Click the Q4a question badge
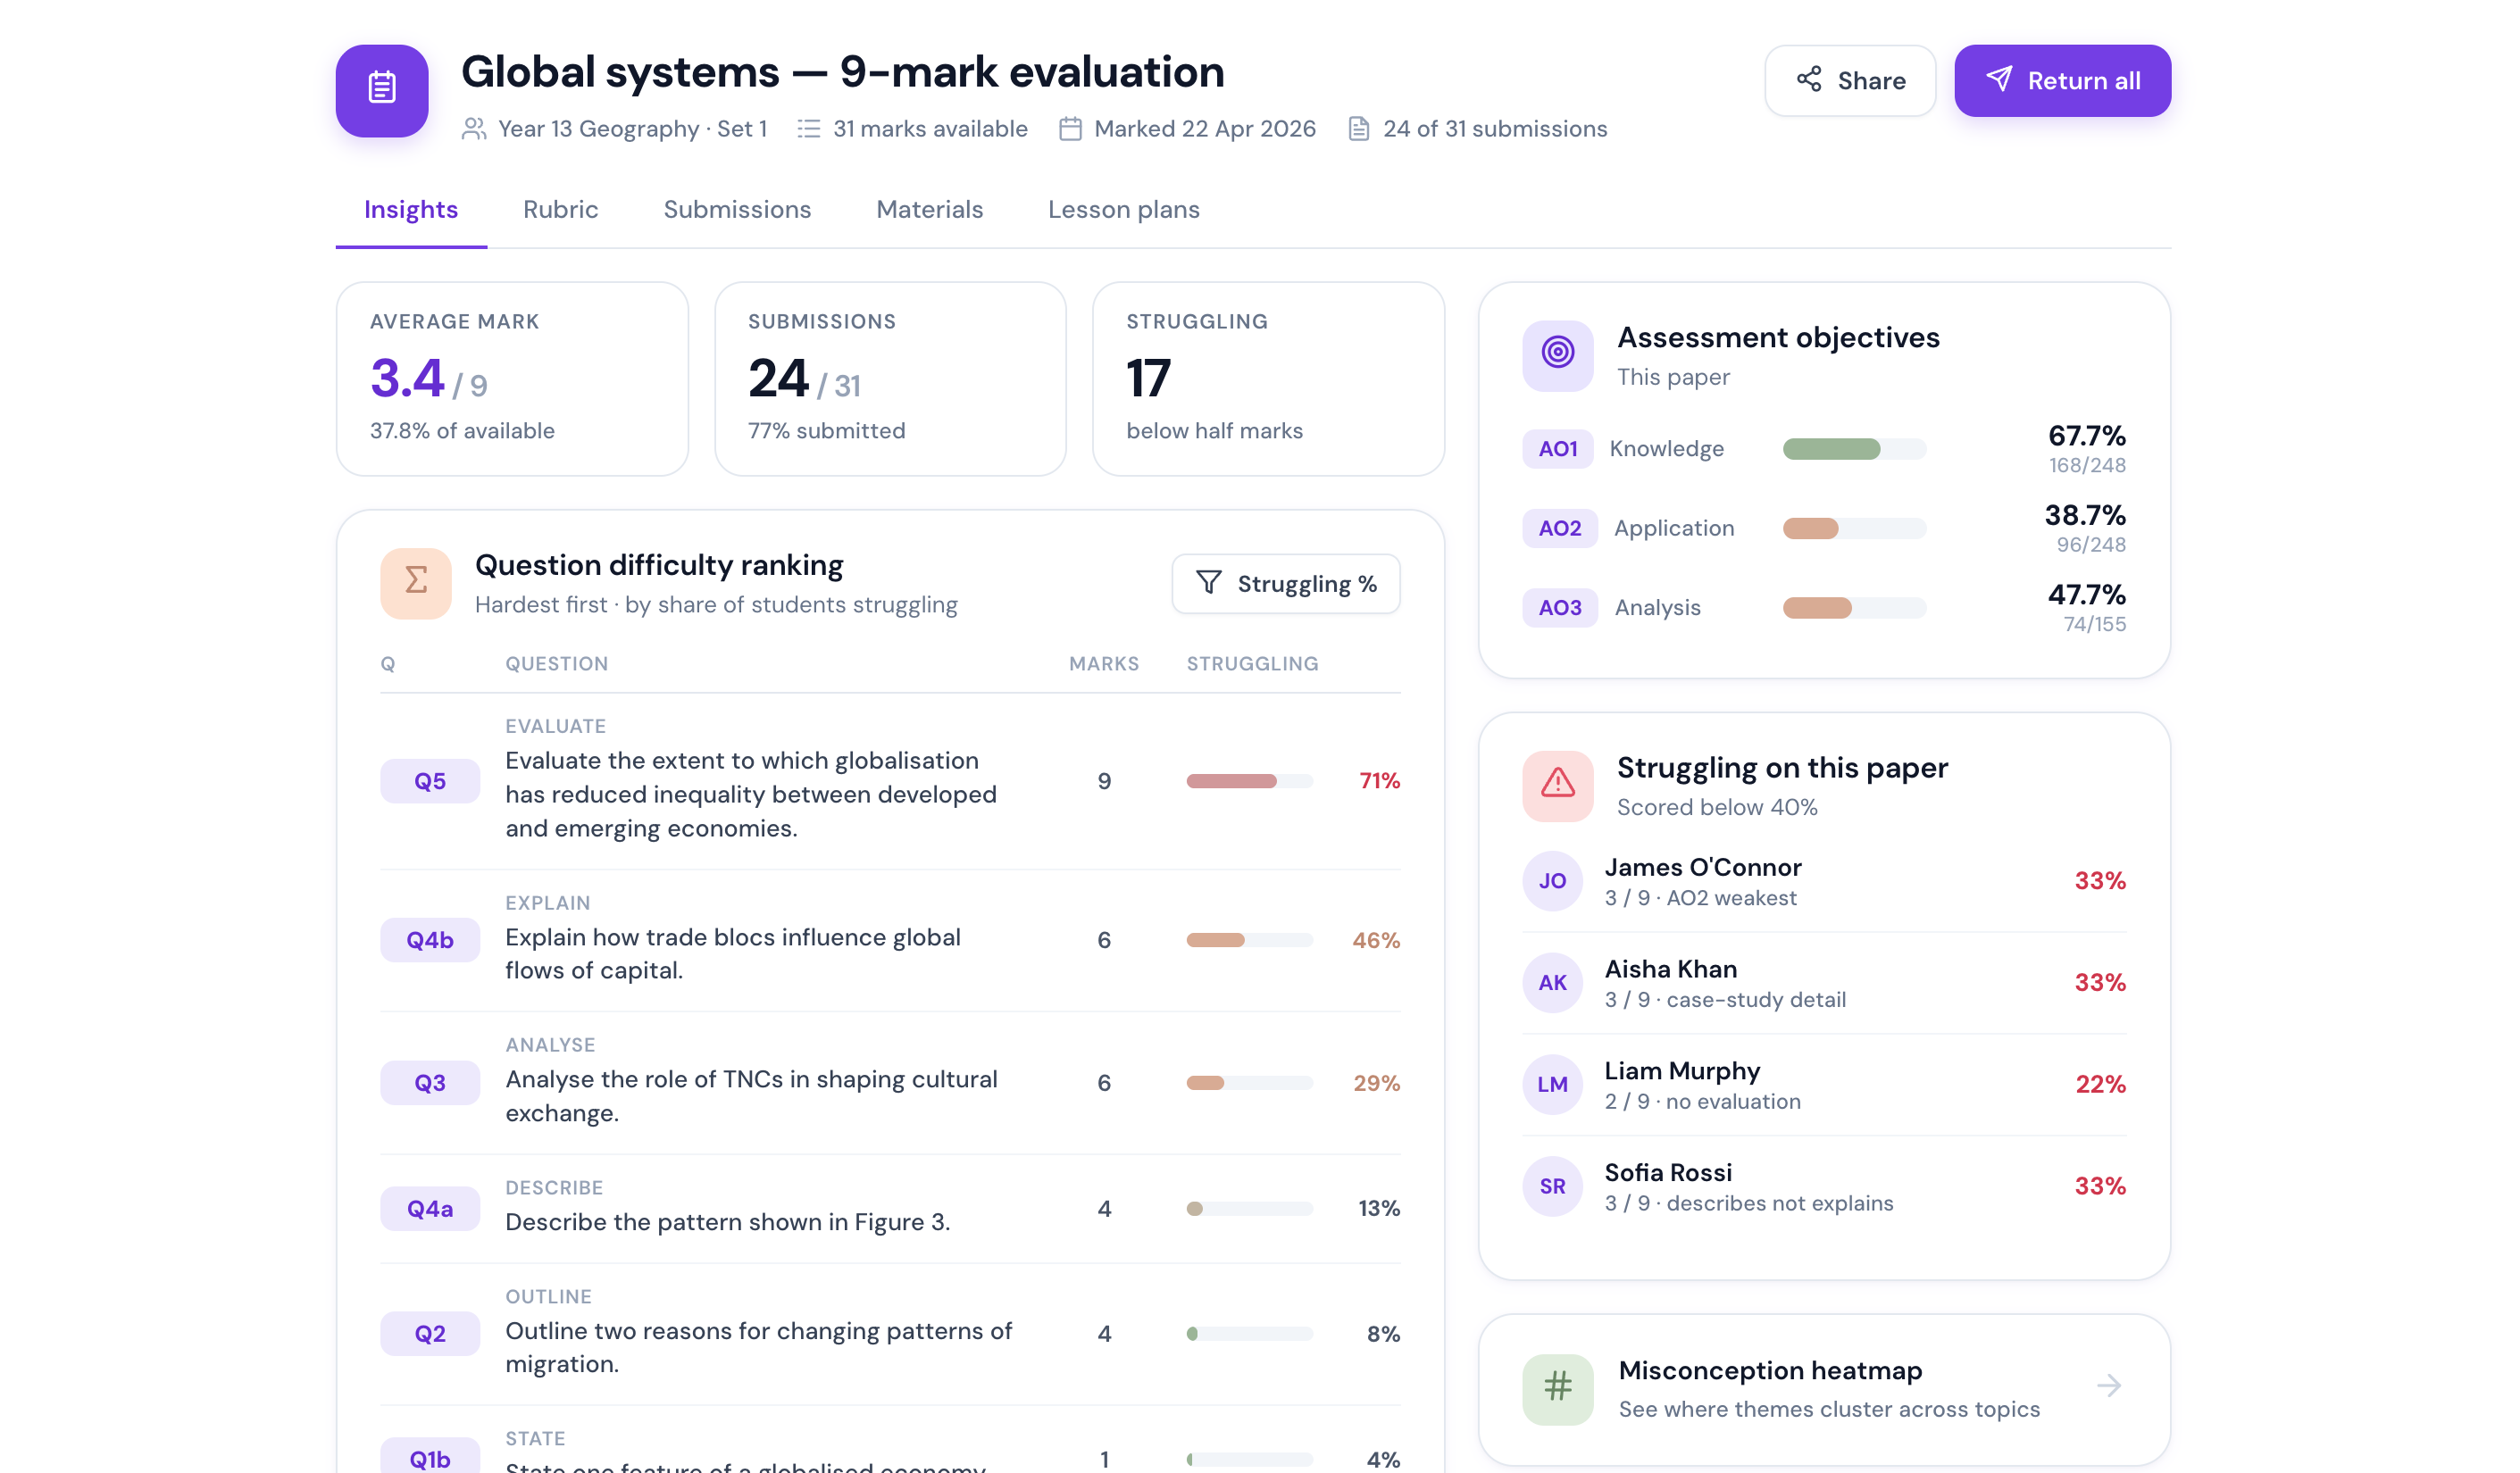 (430, 1209)
